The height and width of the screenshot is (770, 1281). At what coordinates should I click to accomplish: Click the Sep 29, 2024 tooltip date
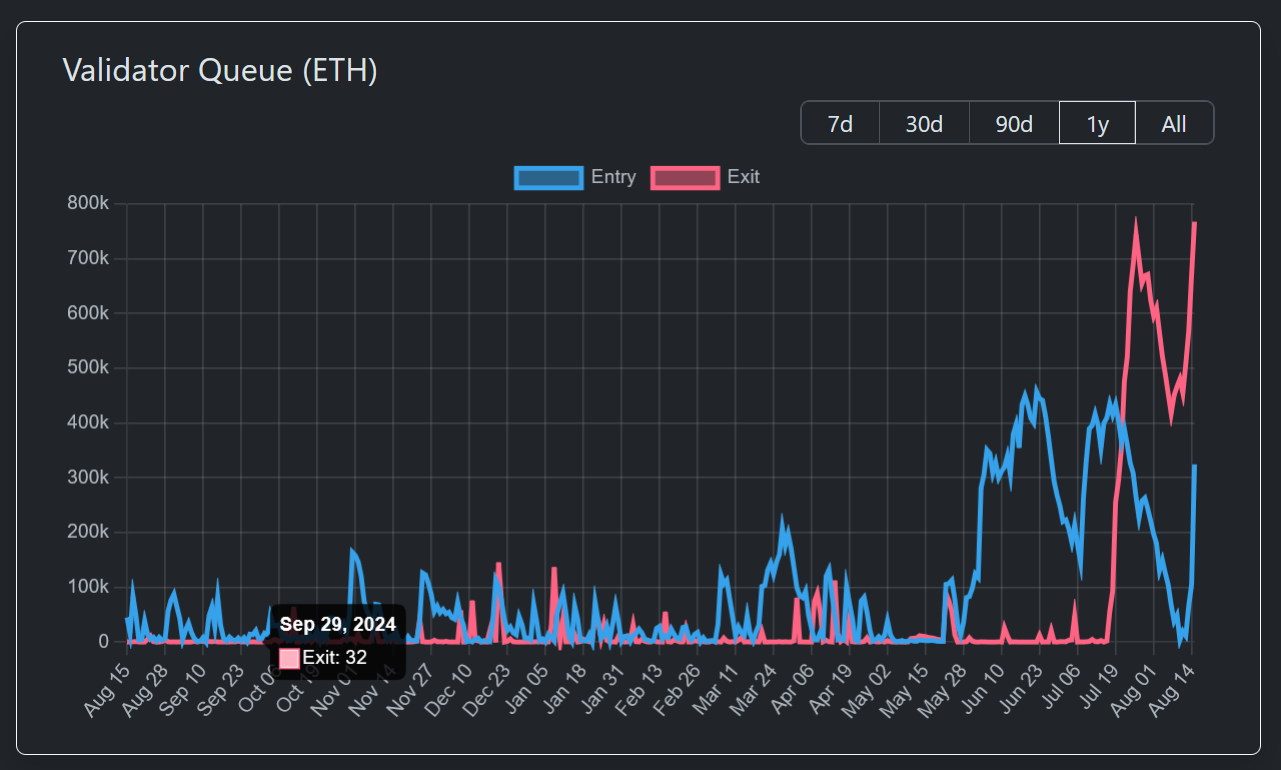[337, 624]
